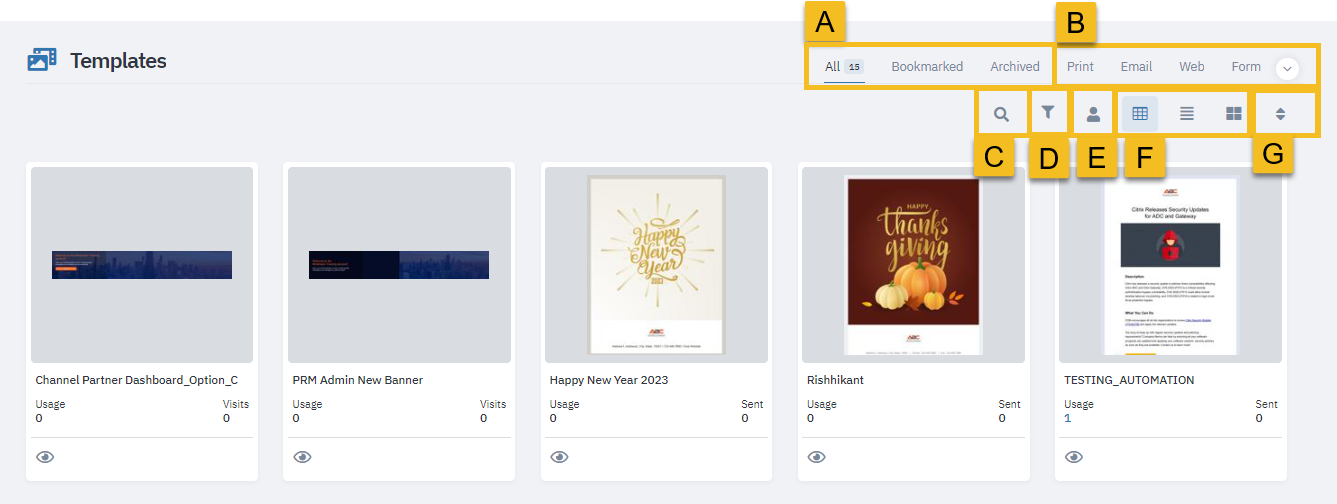This screenshot has width=1337, height=504.
Task: Preview Channel Partner Dashboard_Option_C via eye icon
Action: [45, 457]
